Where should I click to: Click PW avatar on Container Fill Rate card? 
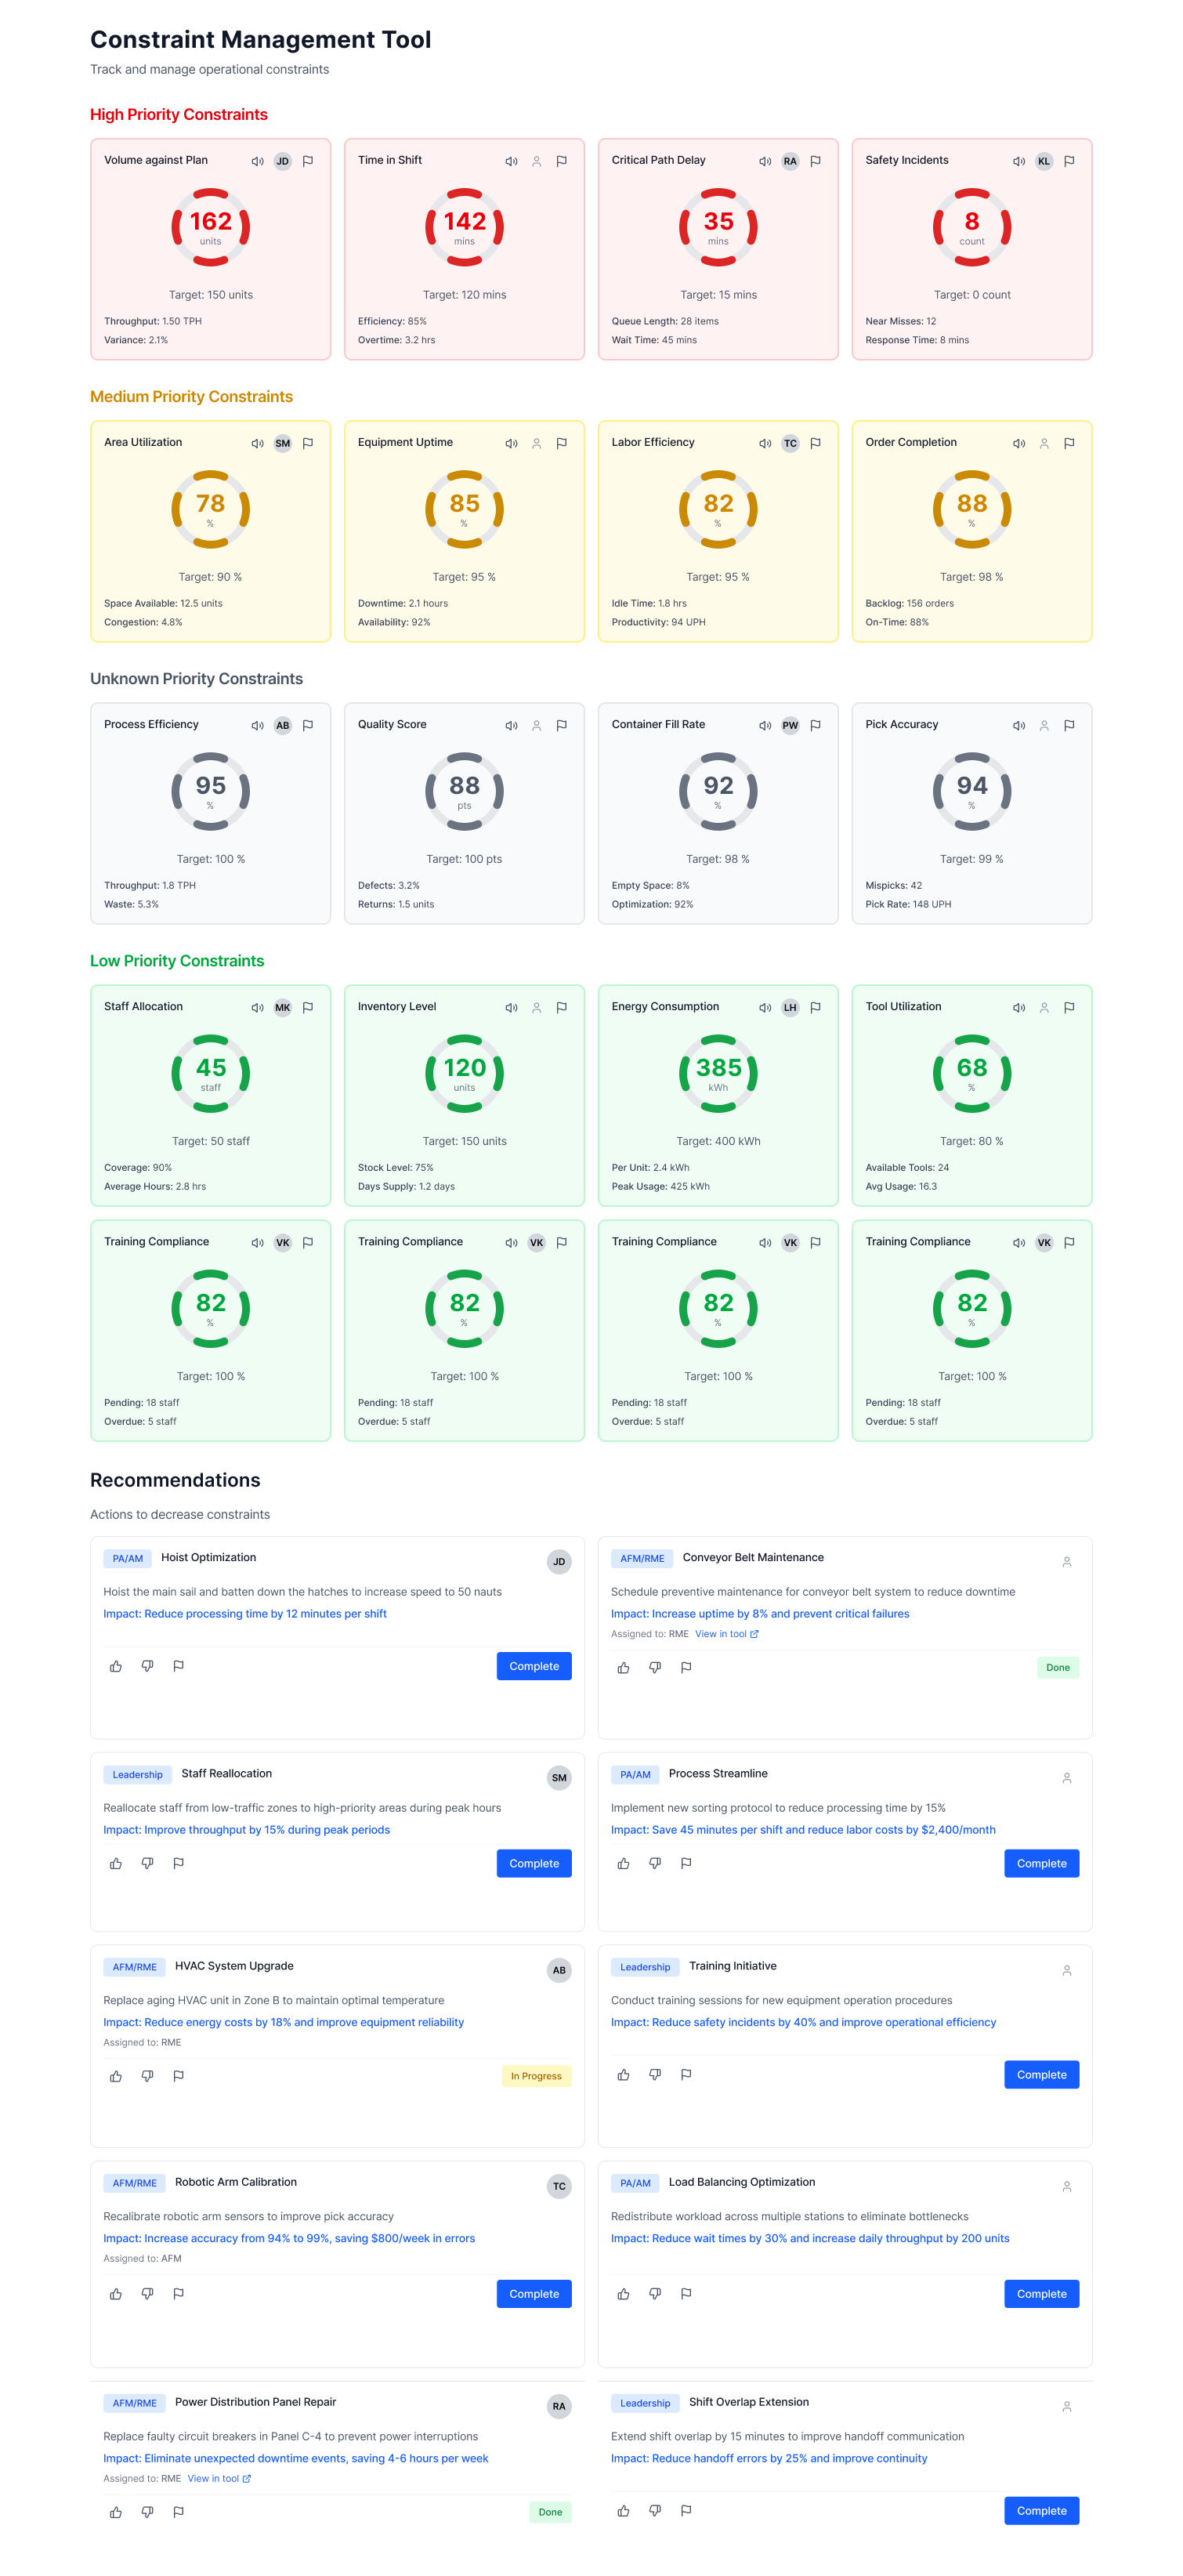click(790, 725)
